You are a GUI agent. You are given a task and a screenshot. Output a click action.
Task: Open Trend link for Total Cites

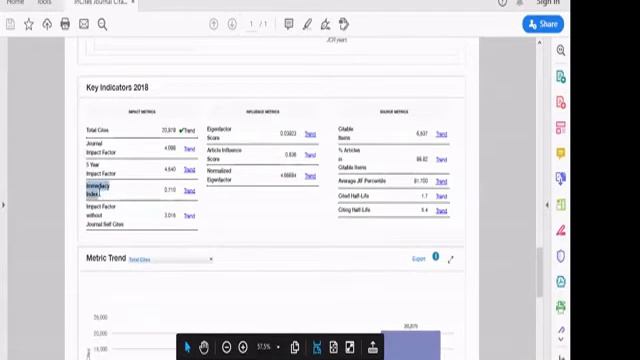[189, 131]
